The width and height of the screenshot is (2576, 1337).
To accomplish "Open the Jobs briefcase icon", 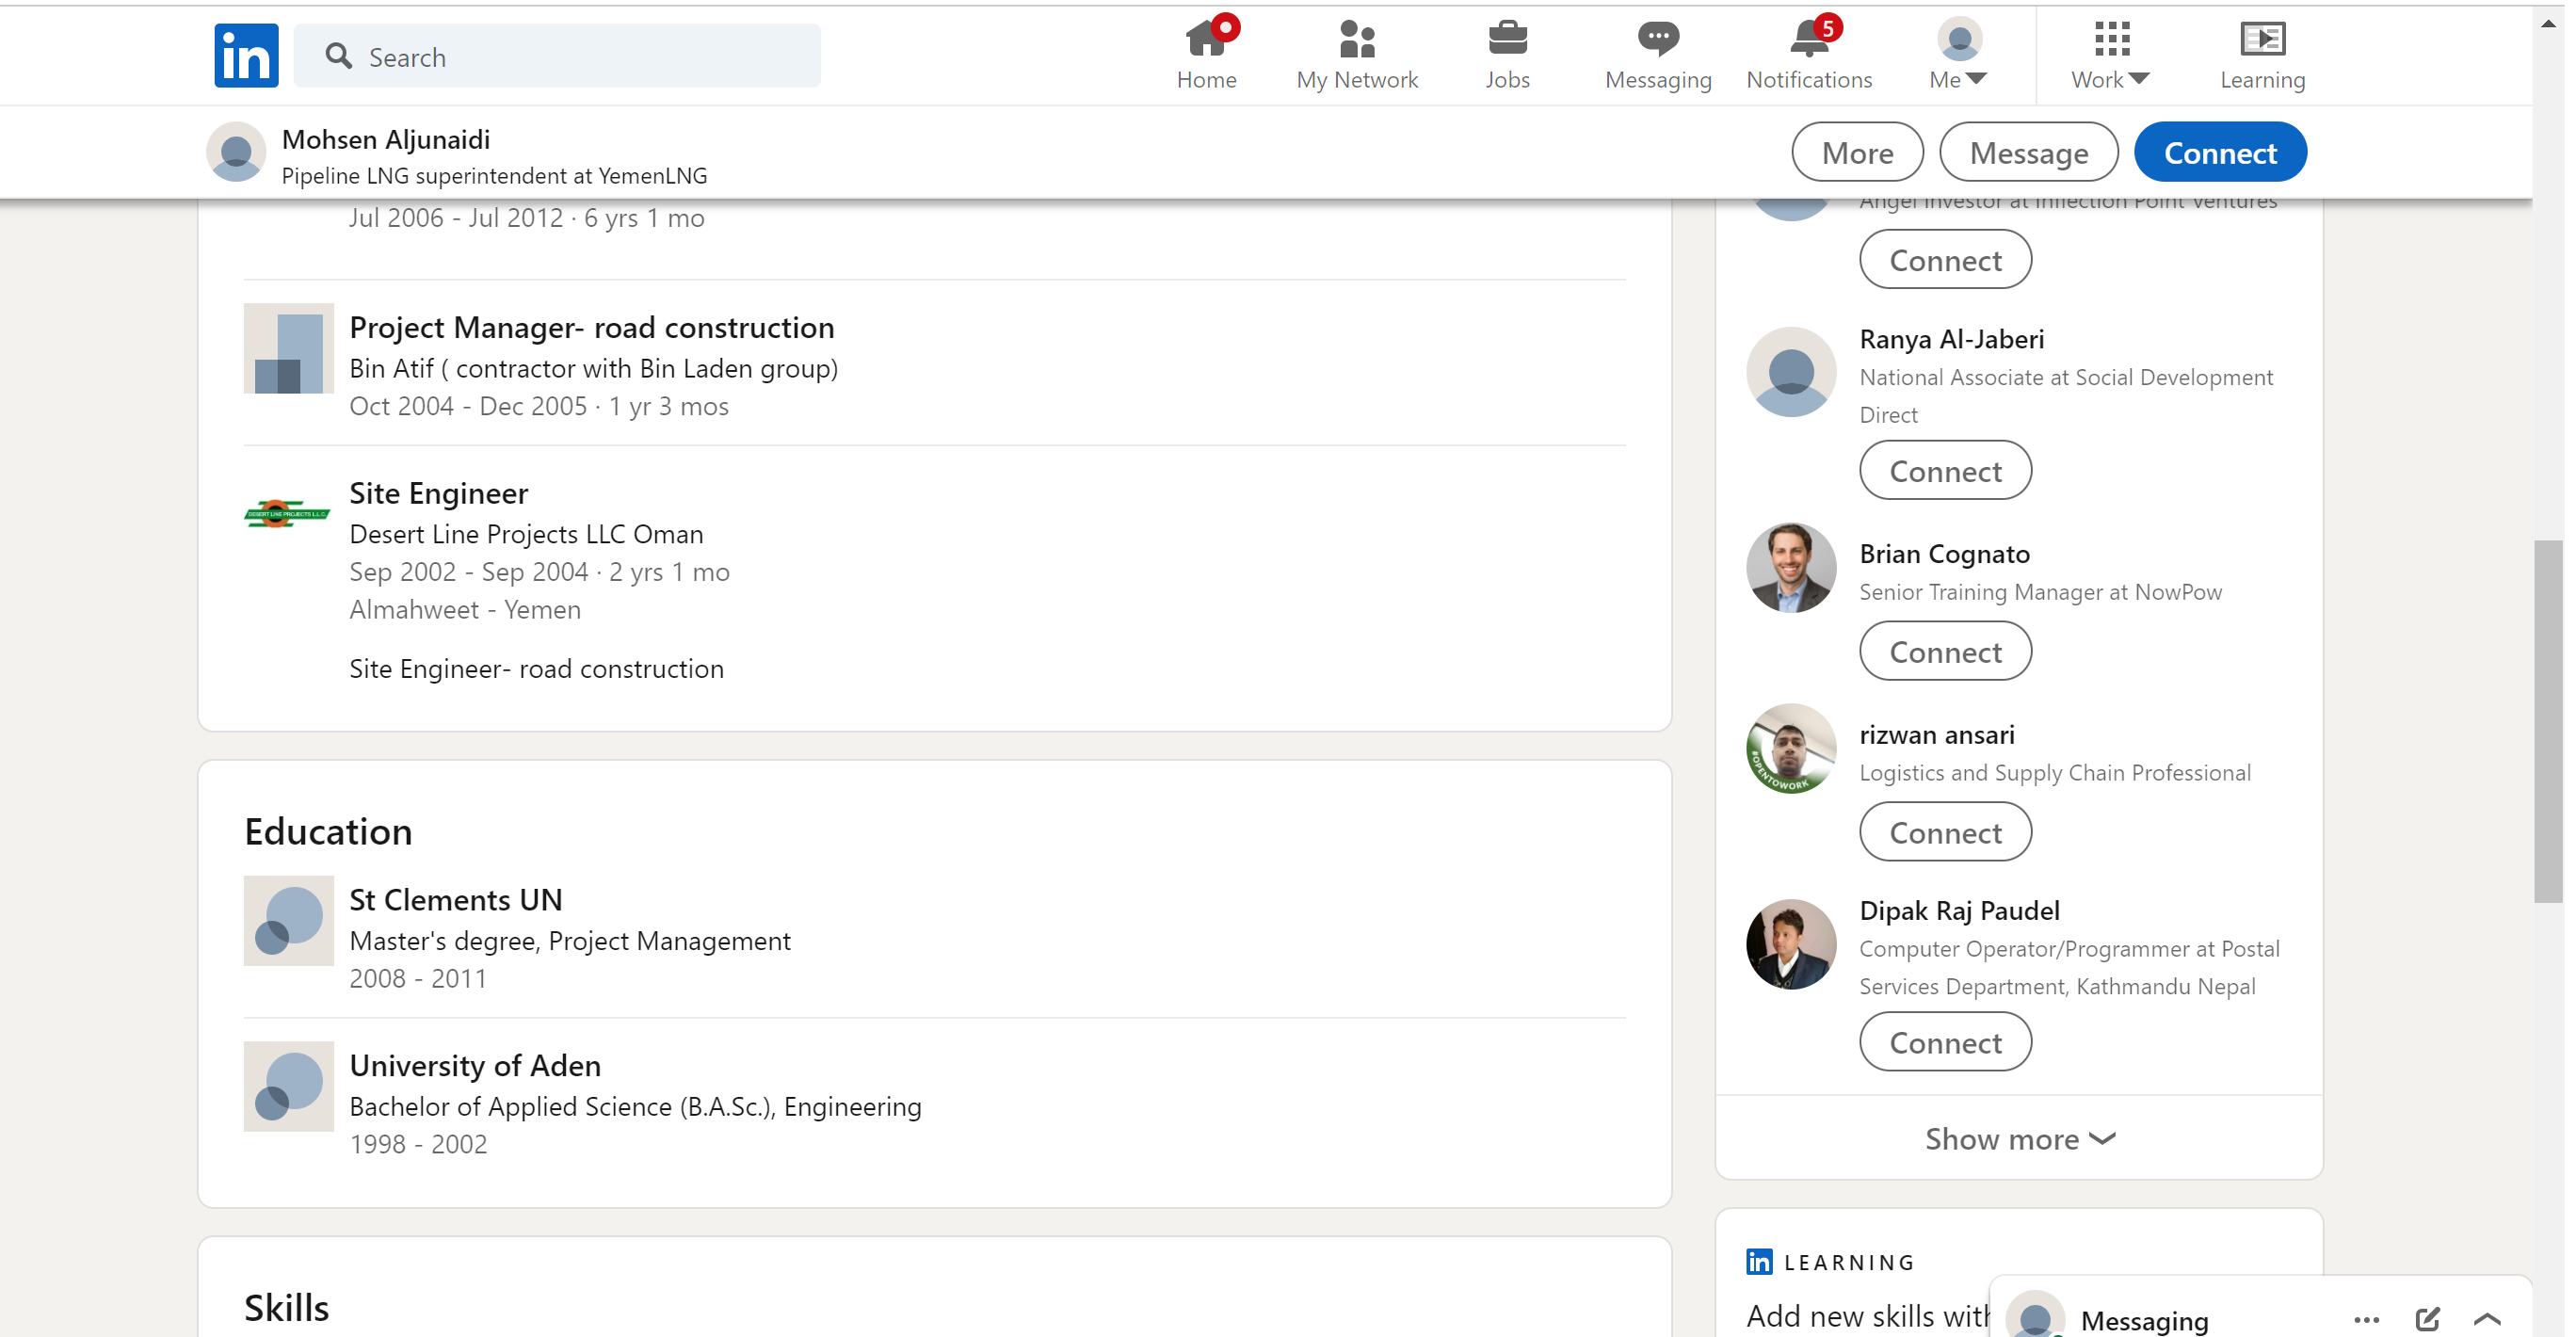I will pyautogui.click(x=1507, y=40).
